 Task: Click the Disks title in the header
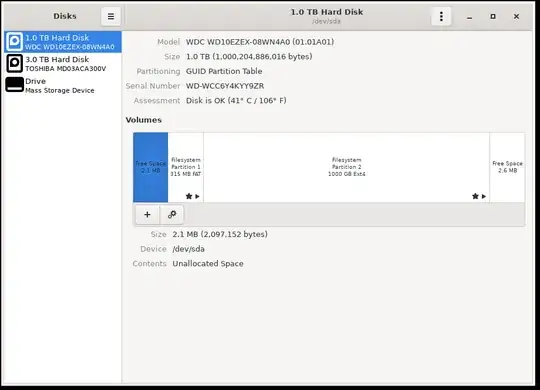tap(65, 16)
